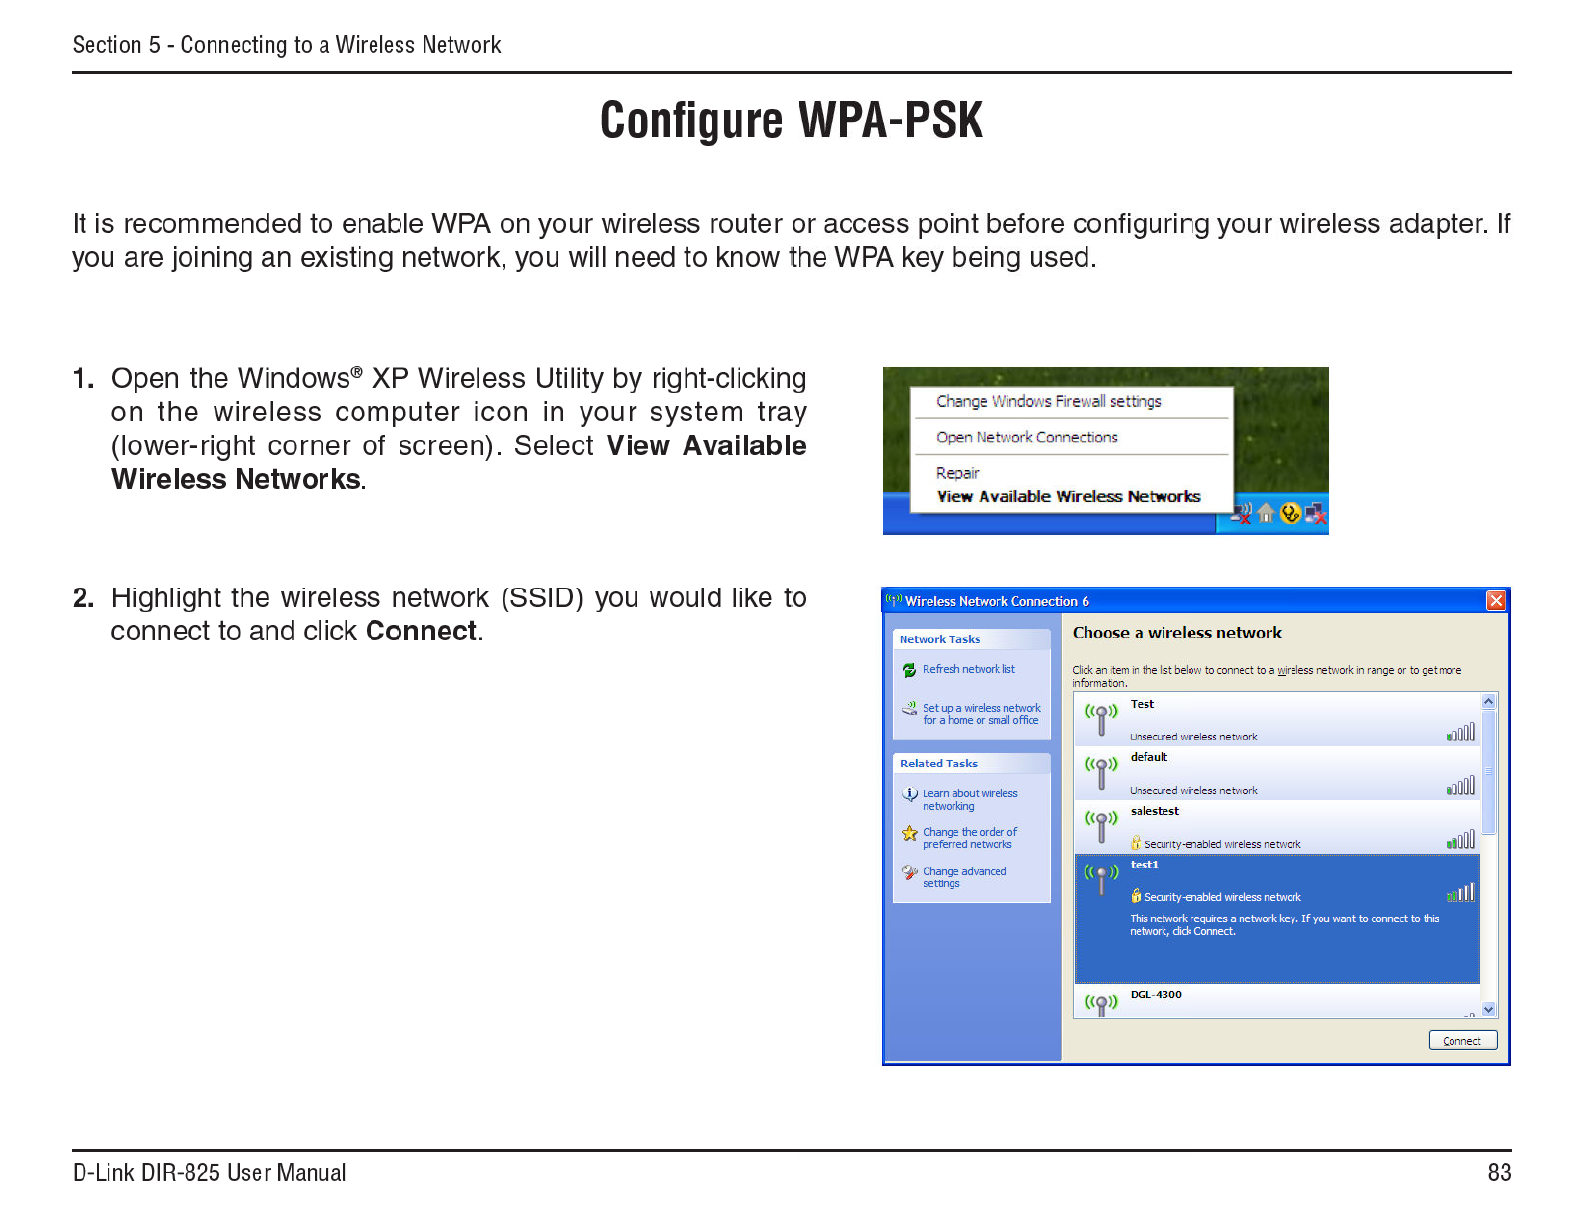
Task: Click the blue info bubble icon
Action: click(909, 794)
